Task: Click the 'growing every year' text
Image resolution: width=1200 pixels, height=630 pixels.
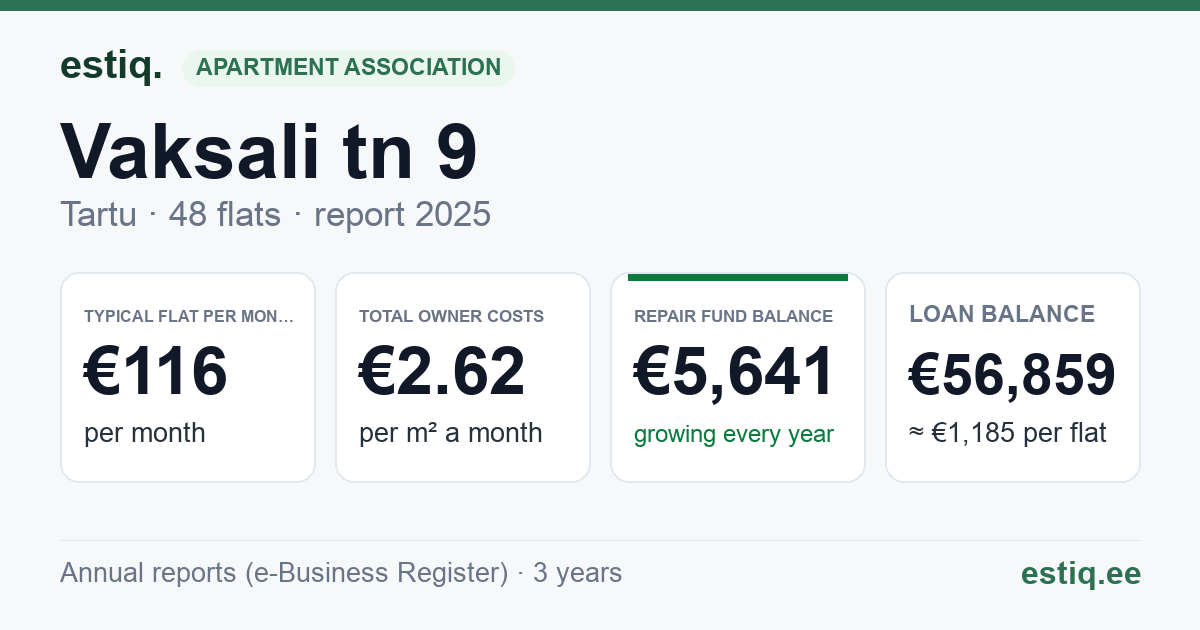Action: [734, 434]
